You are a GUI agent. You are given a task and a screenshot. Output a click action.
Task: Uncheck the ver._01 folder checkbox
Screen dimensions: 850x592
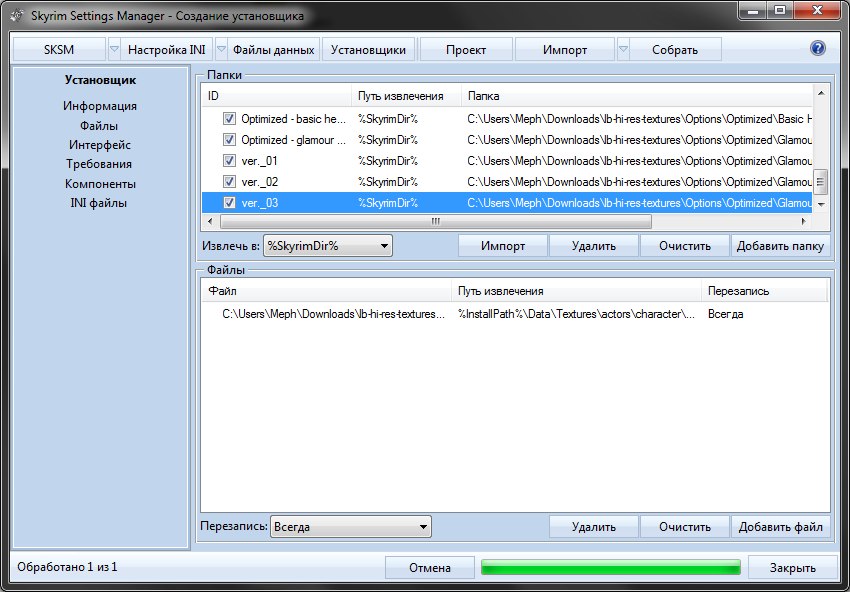(x=229, y=161)
